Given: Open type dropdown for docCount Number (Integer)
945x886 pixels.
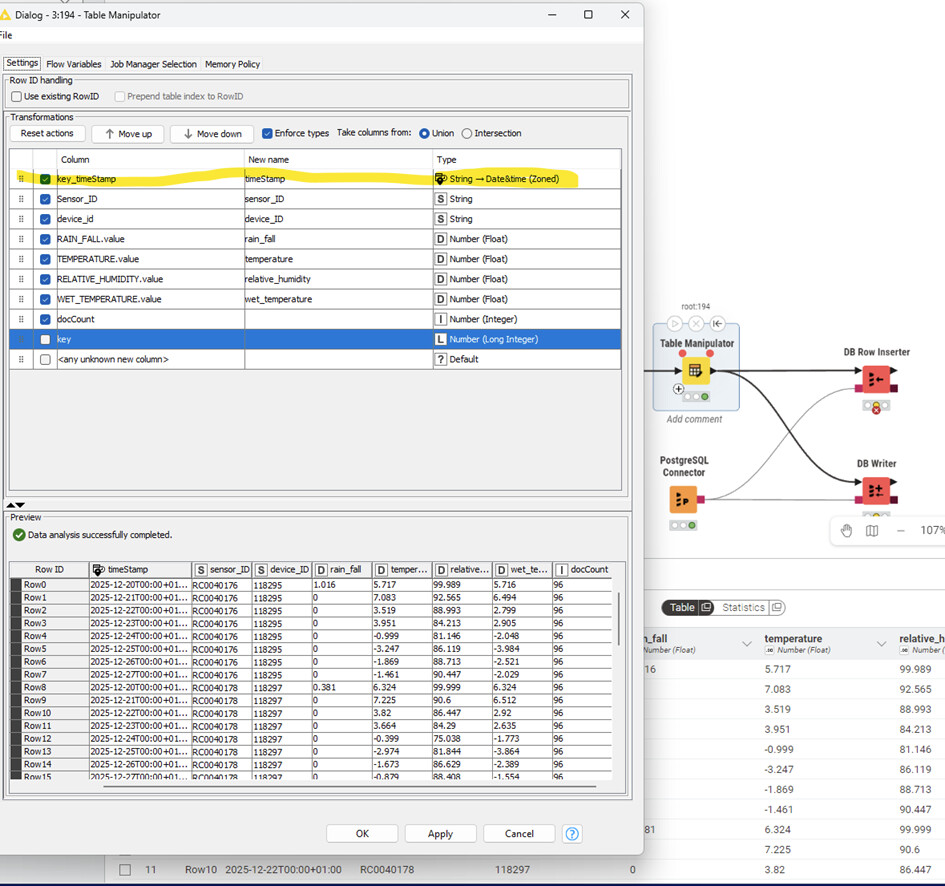Looking at the screenshot, I should click(x=526, y=319).
